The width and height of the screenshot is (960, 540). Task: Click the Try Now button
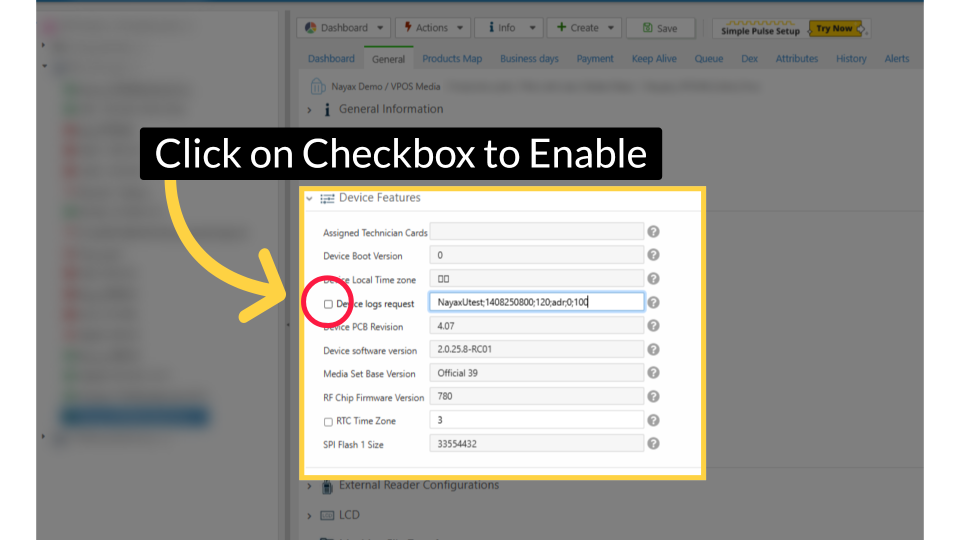point(834,28)
